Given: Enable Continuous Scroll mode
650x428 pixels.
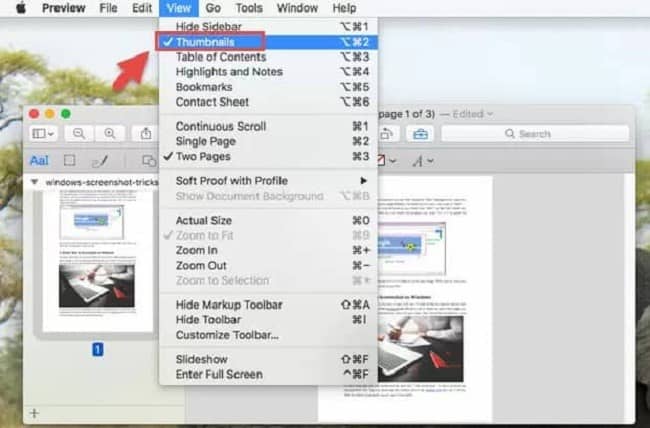Looking at the screenshot, I should 268,126.
